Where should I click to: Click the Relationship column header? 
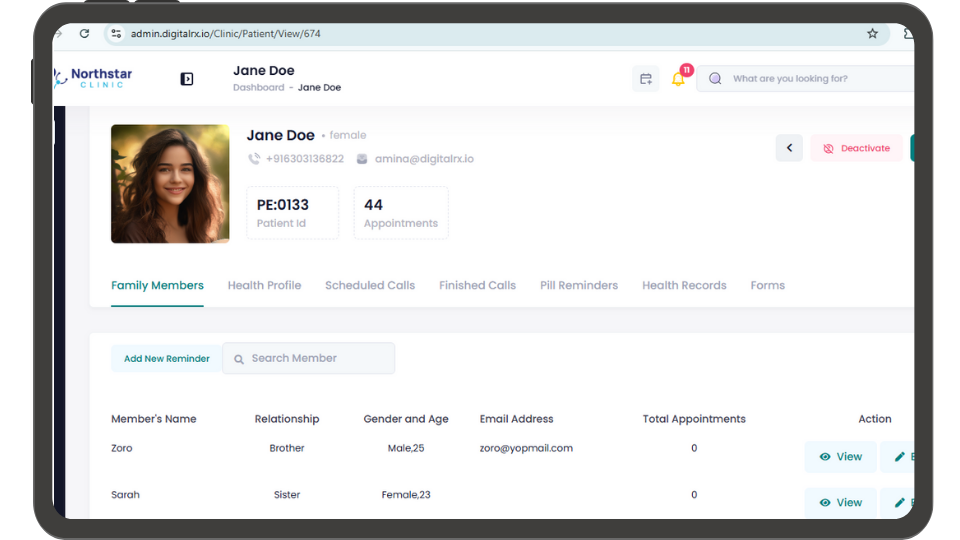(287, 419)
